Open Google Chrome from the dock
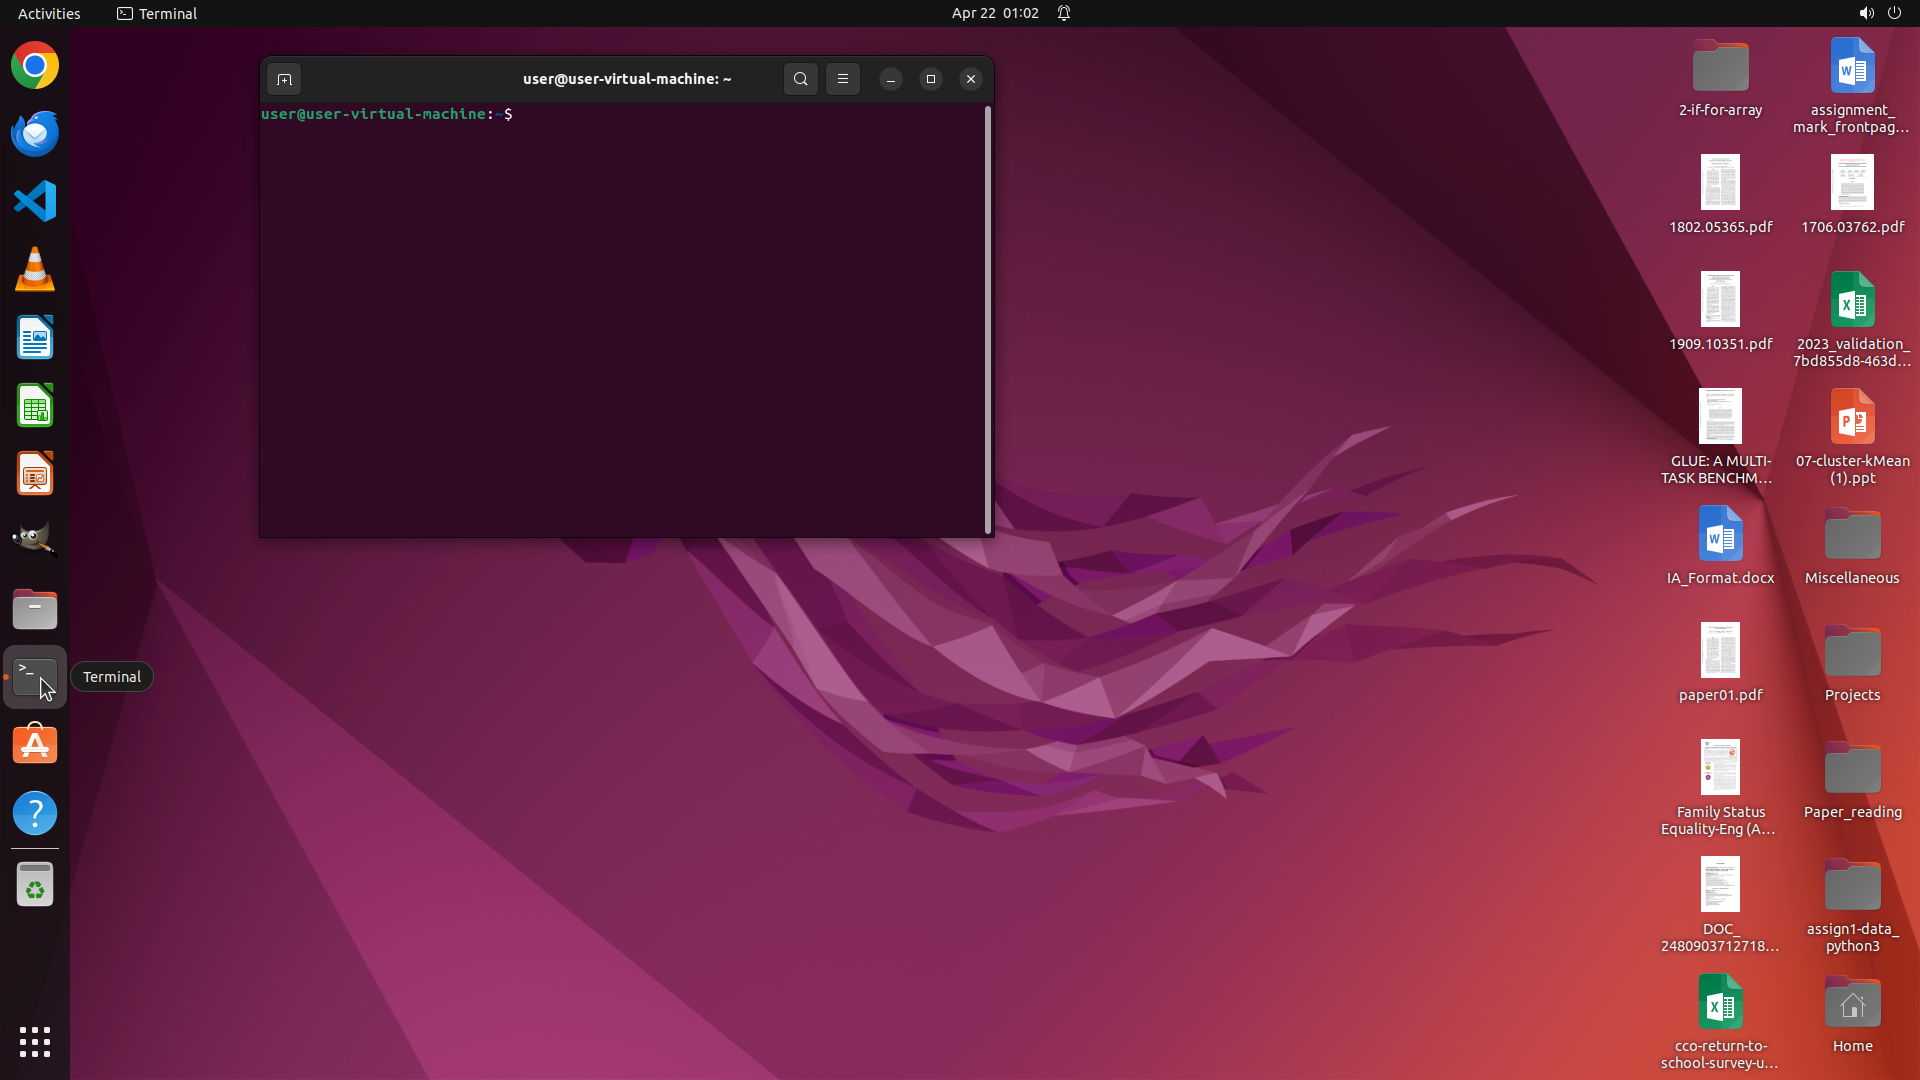 [35, 66]
